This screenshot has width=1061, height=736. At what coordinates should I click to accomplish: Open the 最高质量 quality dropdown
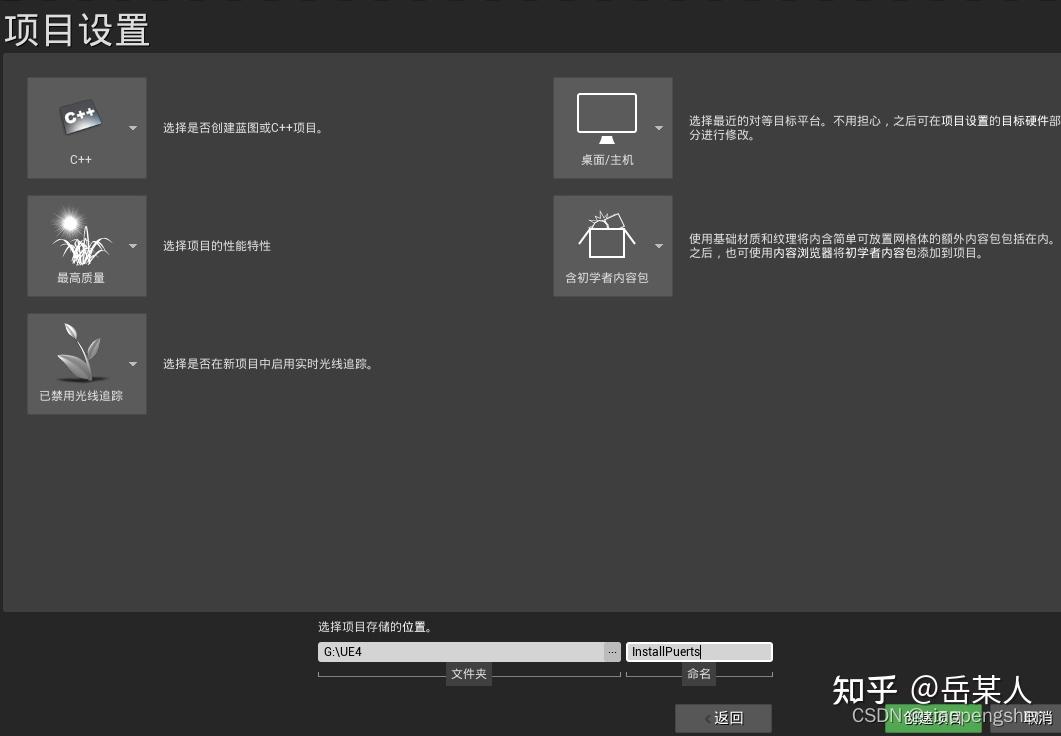click(x=132, y=245)
